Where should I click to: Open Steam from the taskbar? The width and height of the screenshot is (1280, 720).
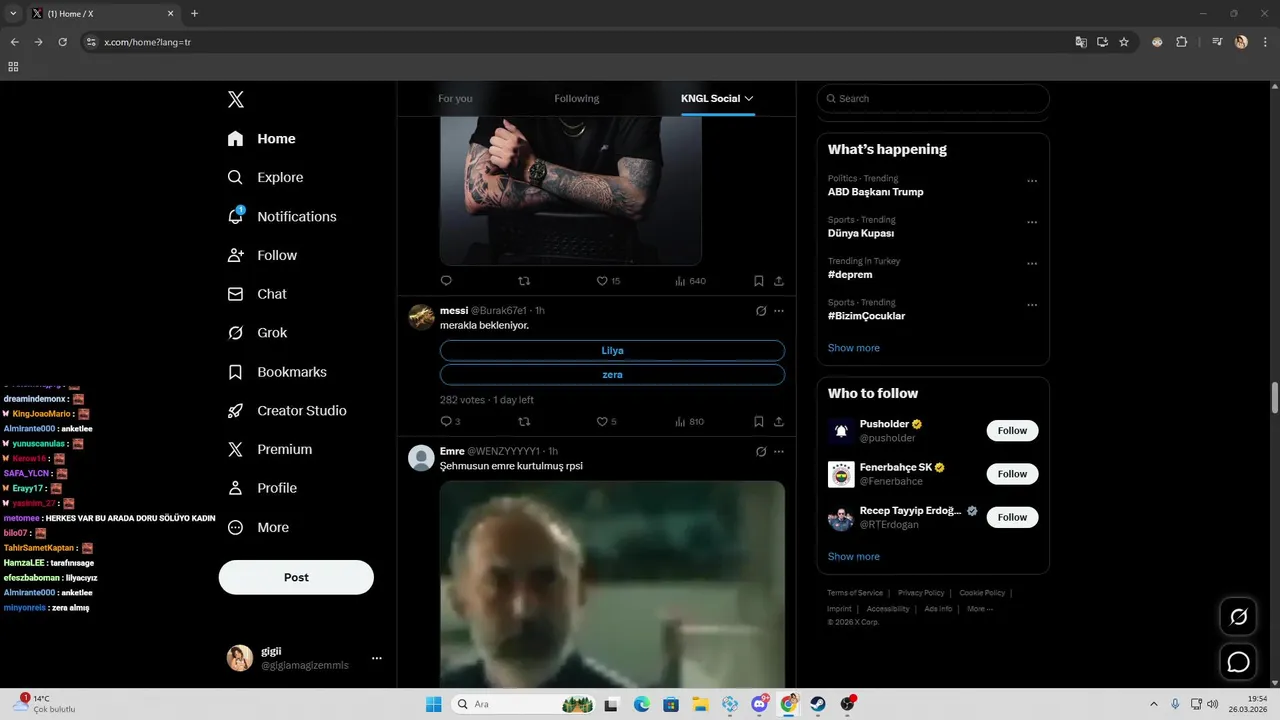[817, 704]
